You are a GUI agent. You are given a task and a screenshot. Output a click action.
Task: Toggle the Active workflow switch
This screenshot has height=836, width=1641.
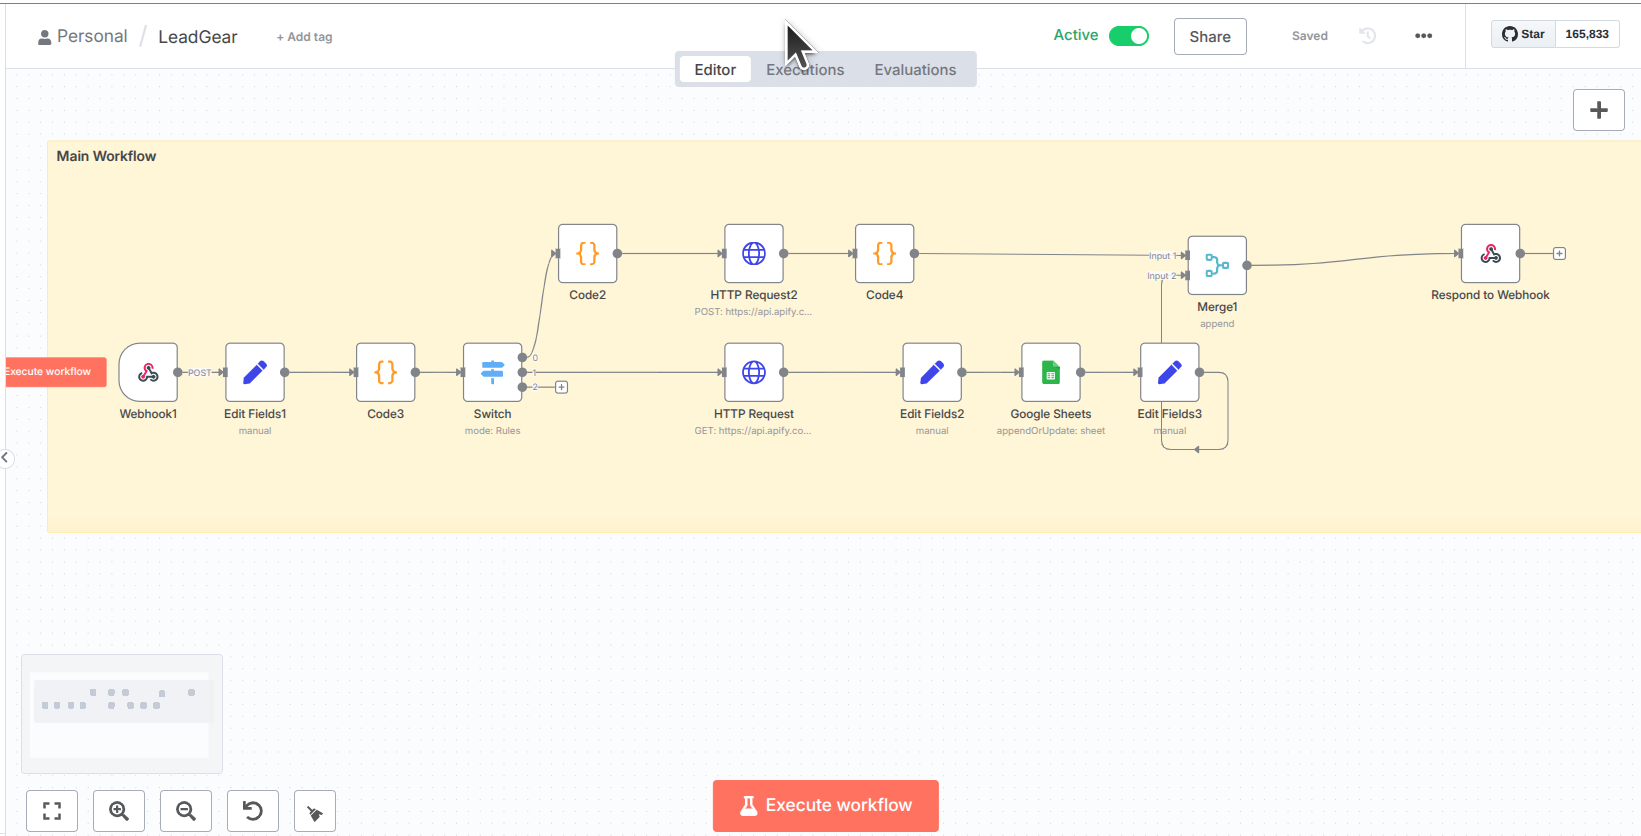[x=1129, y=36]
